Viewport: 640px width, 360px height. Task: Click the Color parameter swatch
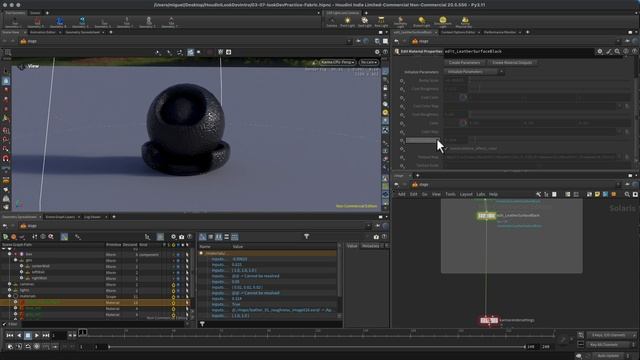click(x=463, y=122)
